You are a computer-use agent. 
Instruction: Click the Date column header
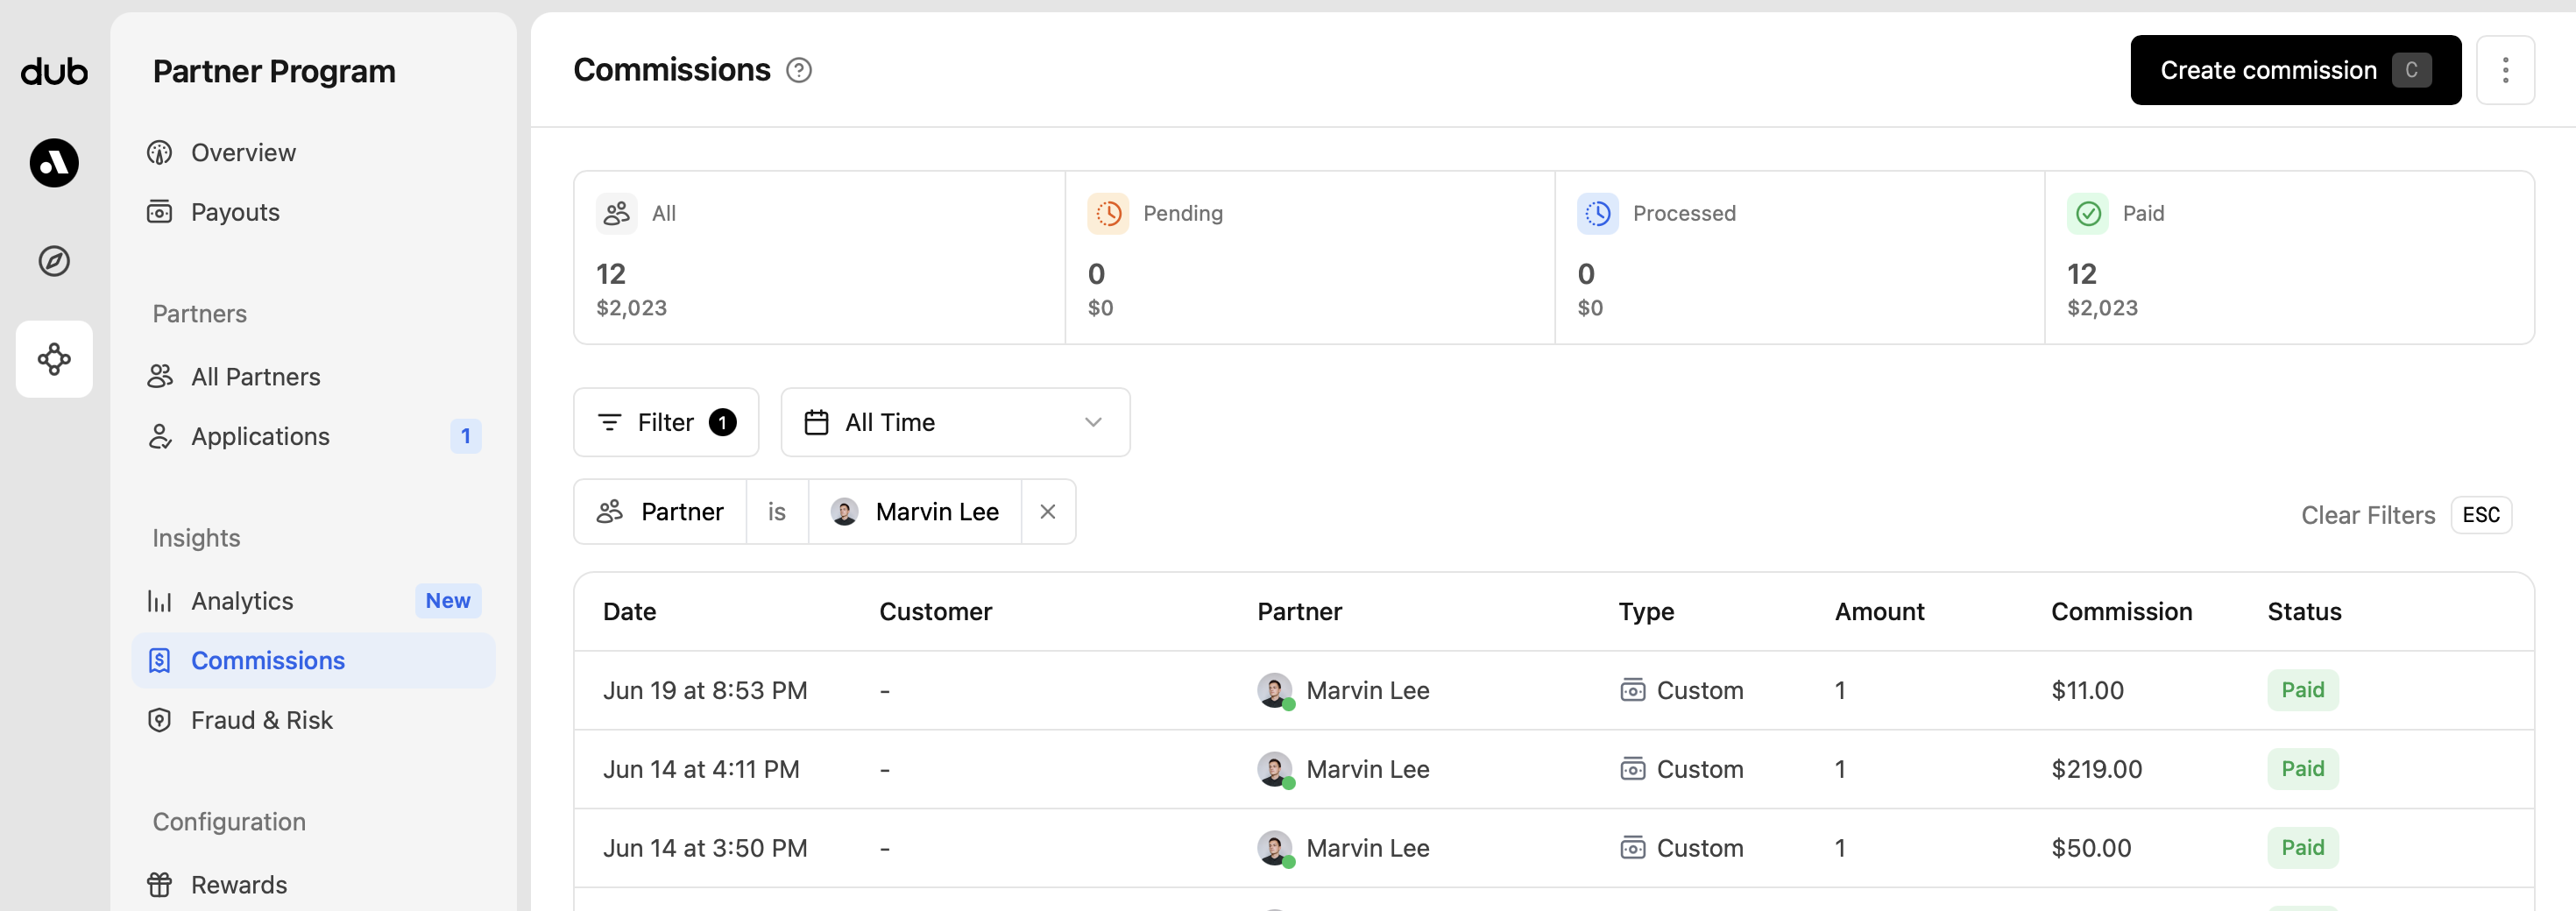[x=630, y=611]
